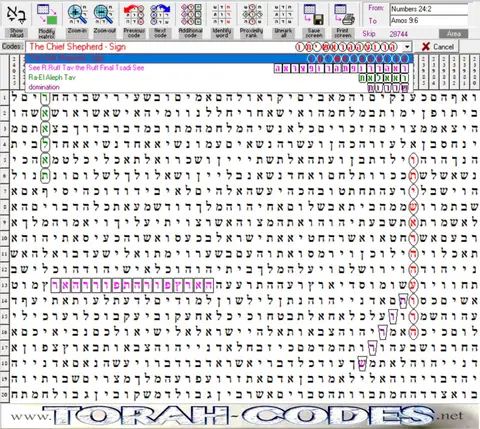Cancel the codes selection

click(x=437, y=47)
